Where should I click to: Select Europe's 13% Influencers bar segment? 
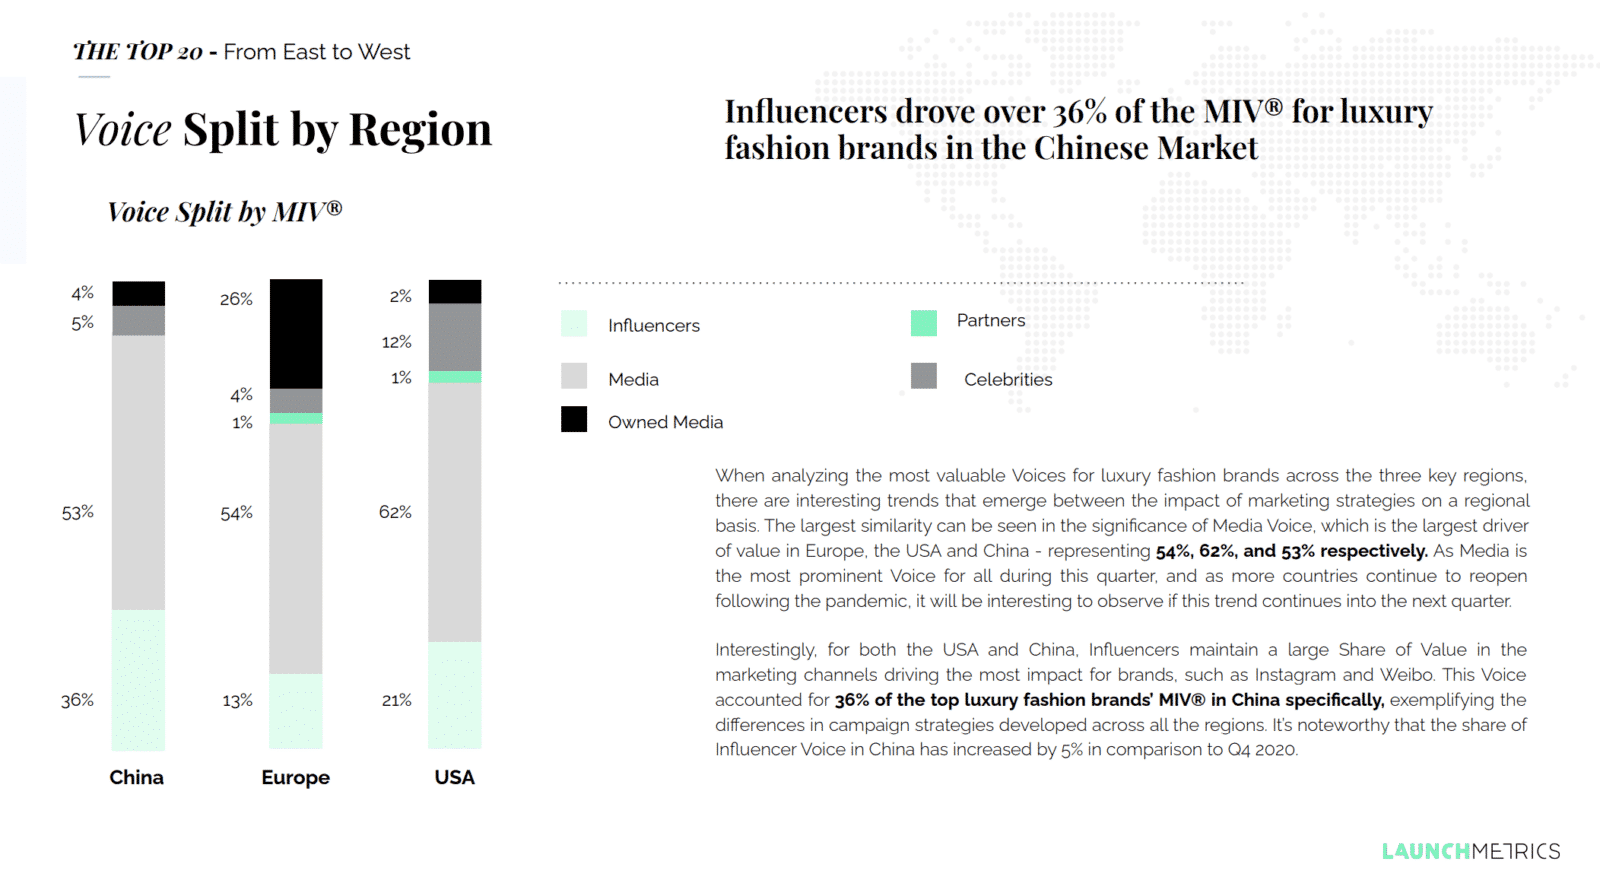pyautogui.click(x=296, y=711)
